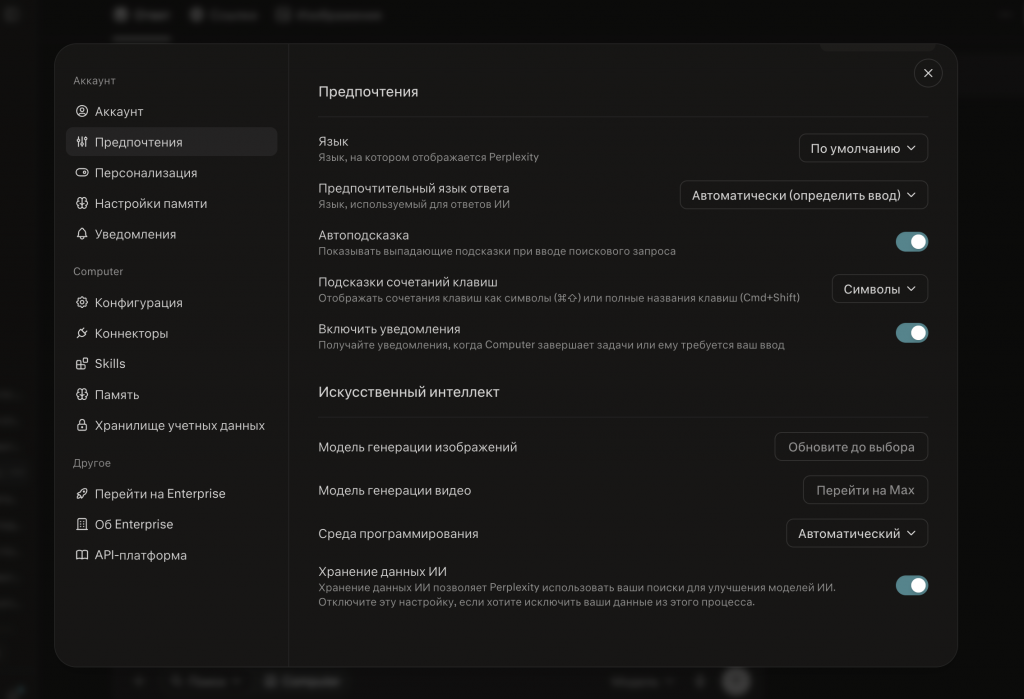Click the Уведомления bell icon
The height and width of the screenshot is (699, 1024).
pyautogui.click(x=82, y=234)
